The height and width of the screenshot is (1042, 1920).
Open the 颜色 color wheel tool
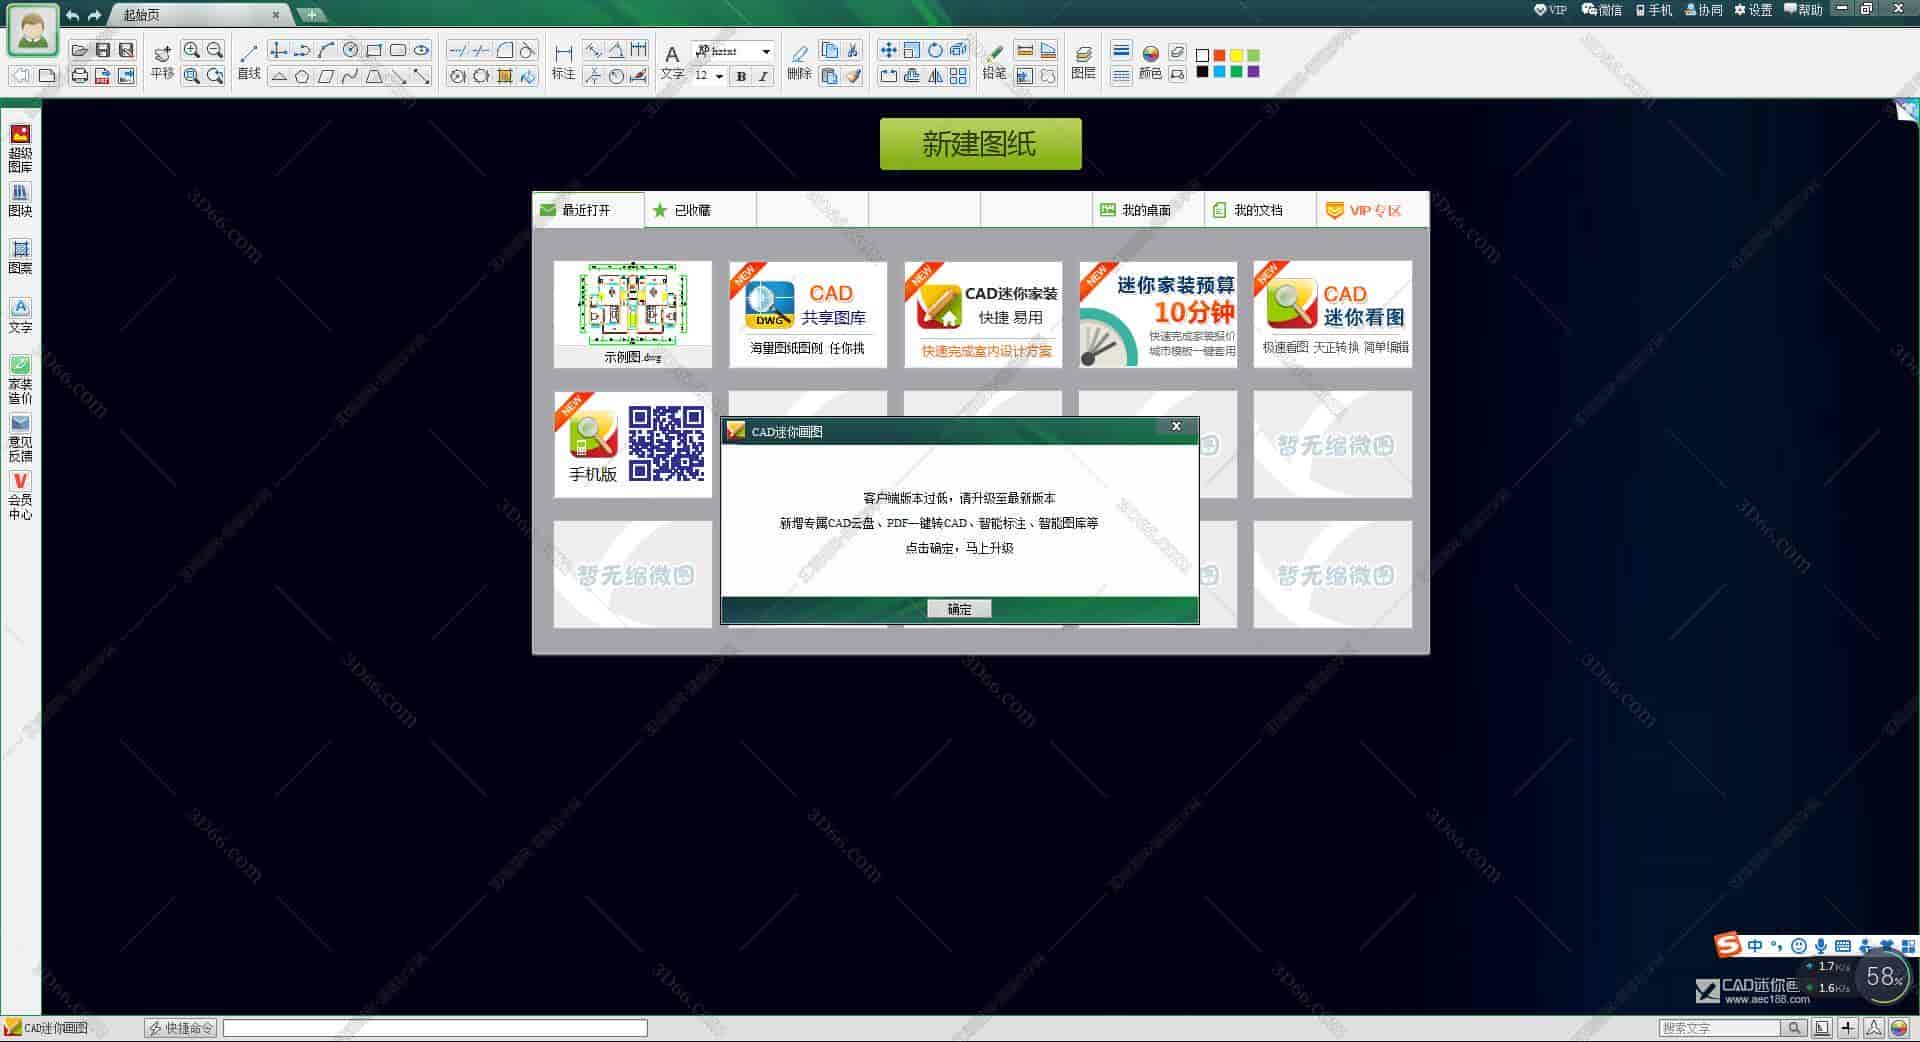click(x=1151, y=55)
